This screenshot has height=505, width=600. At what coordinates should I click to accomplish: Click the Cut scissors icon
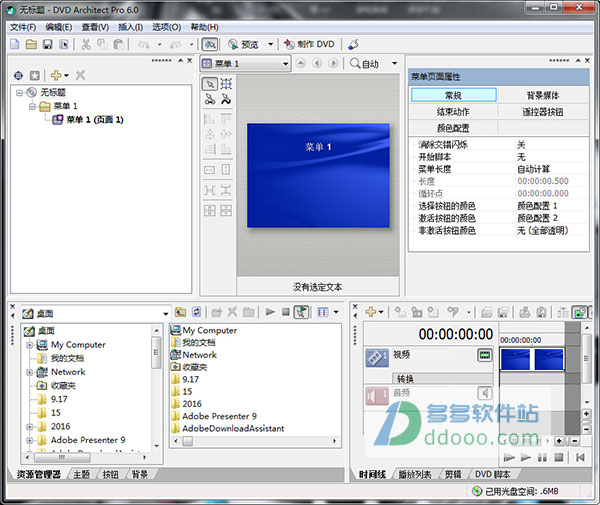pyautogui.click(x=86, y=44)
